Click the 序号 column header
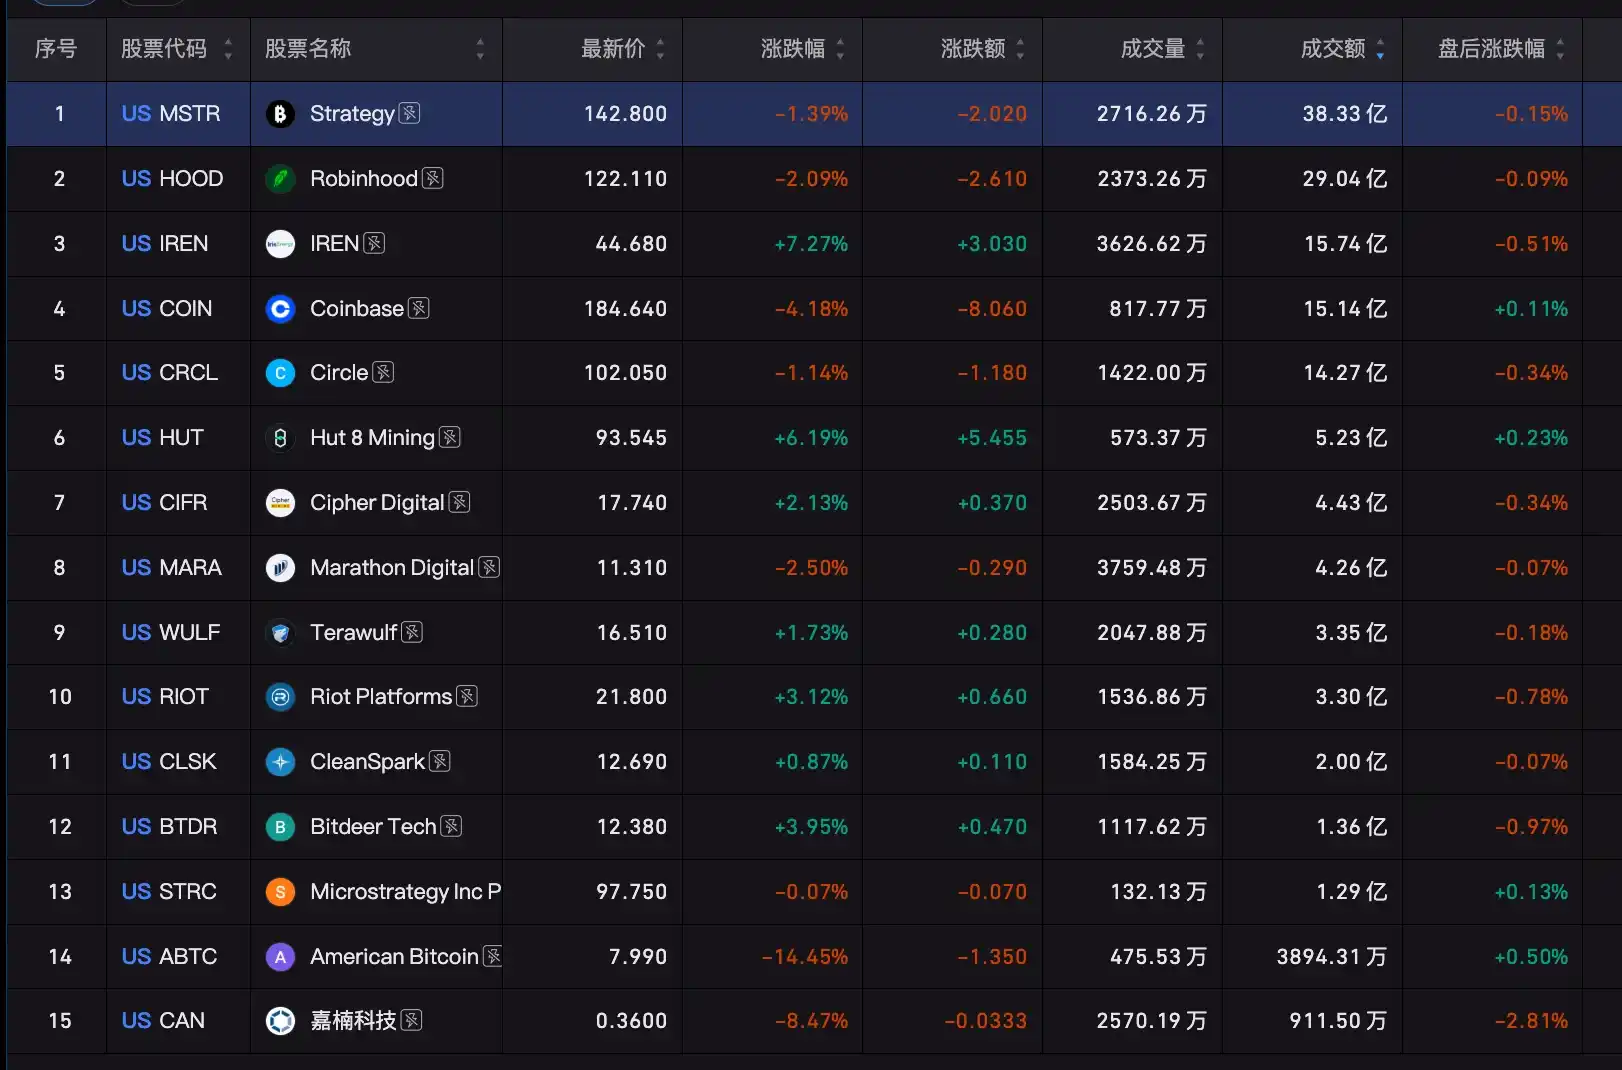 point(56,49)
